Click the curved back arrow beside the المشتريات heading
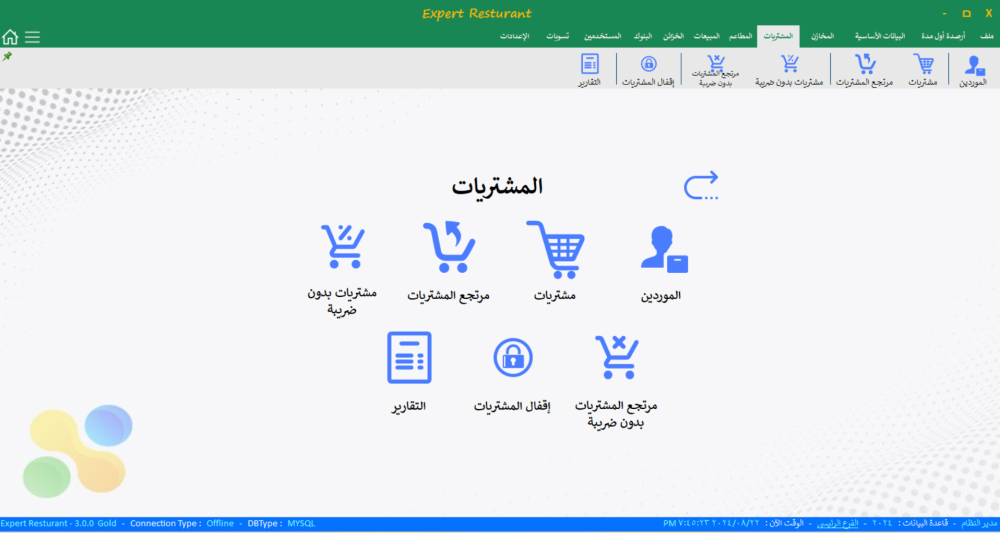 pos(701,186)
